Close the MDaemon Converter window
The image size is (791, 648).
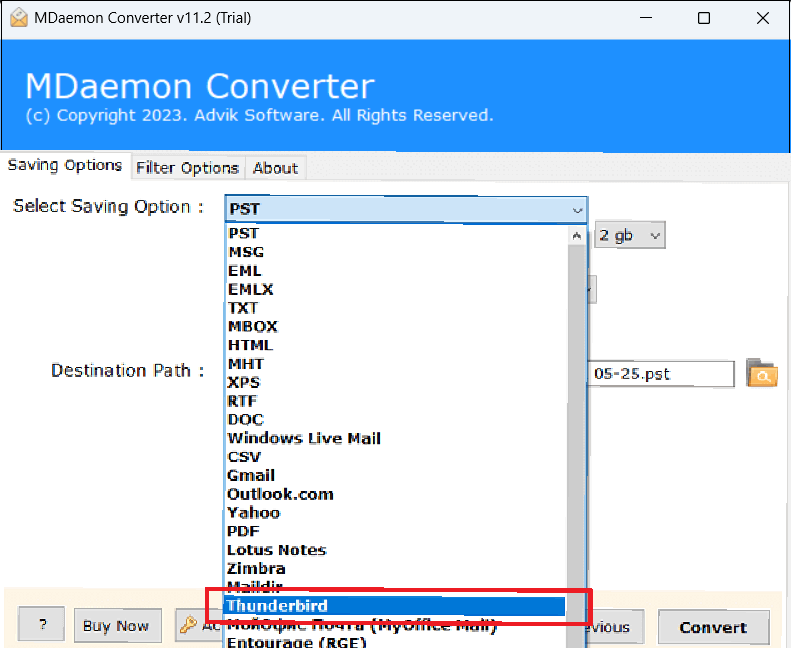coord(763,18)
